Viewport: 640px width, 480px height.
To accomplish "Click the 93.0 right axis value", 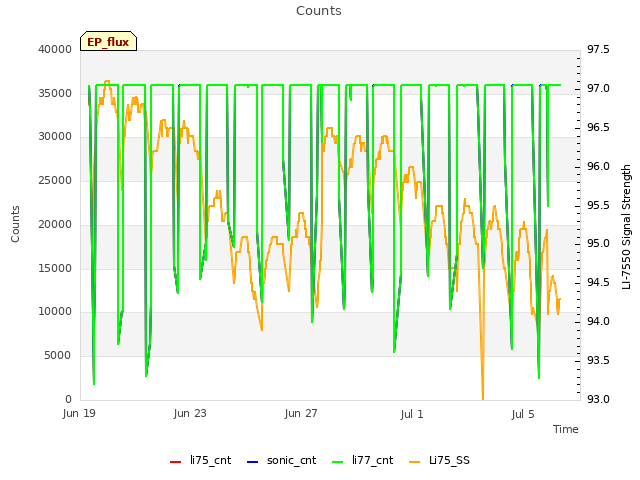I will 598,399.
